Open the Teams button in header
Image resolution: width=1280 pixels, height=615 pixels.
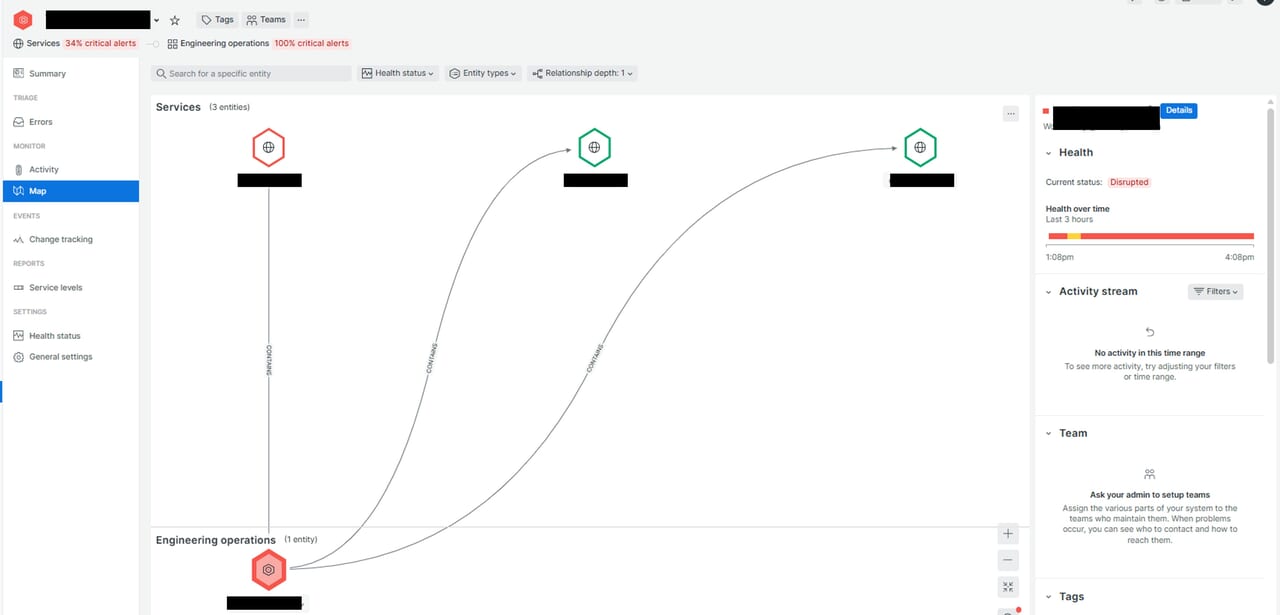point(266,20)
